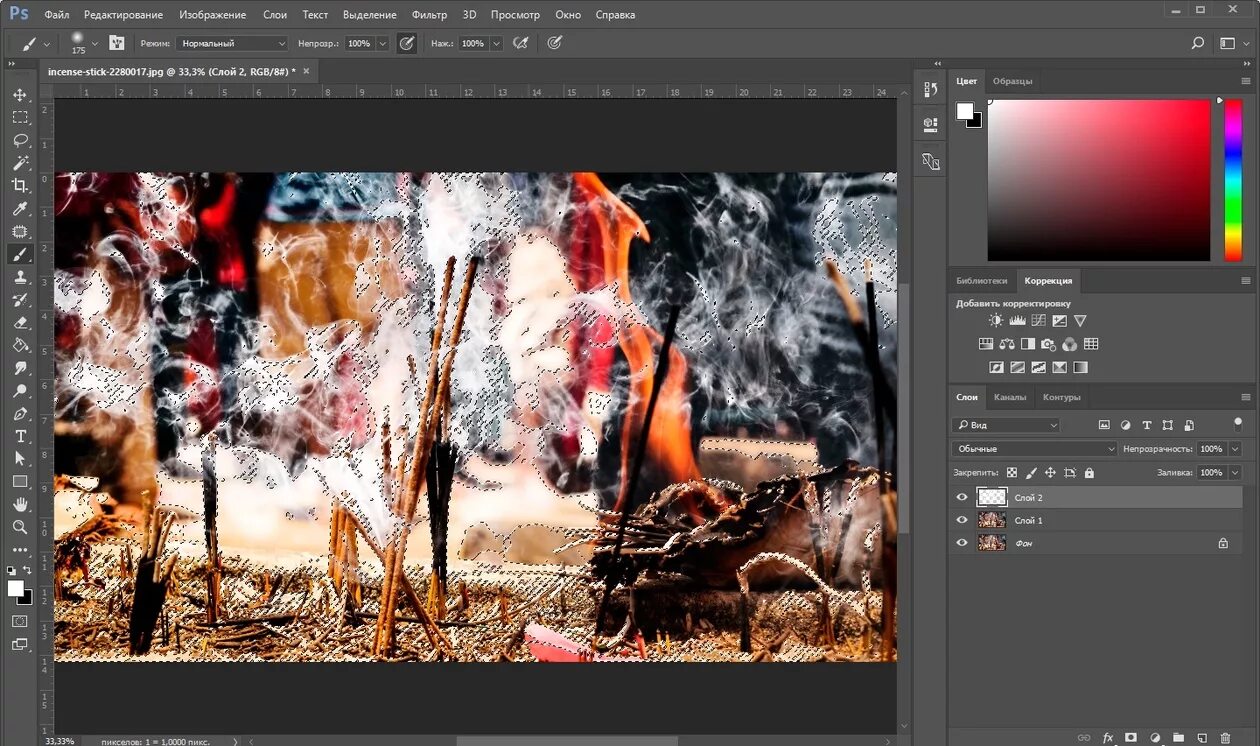Select the Lasso tool
1260x746 pixels.
[x=20, y=140]
